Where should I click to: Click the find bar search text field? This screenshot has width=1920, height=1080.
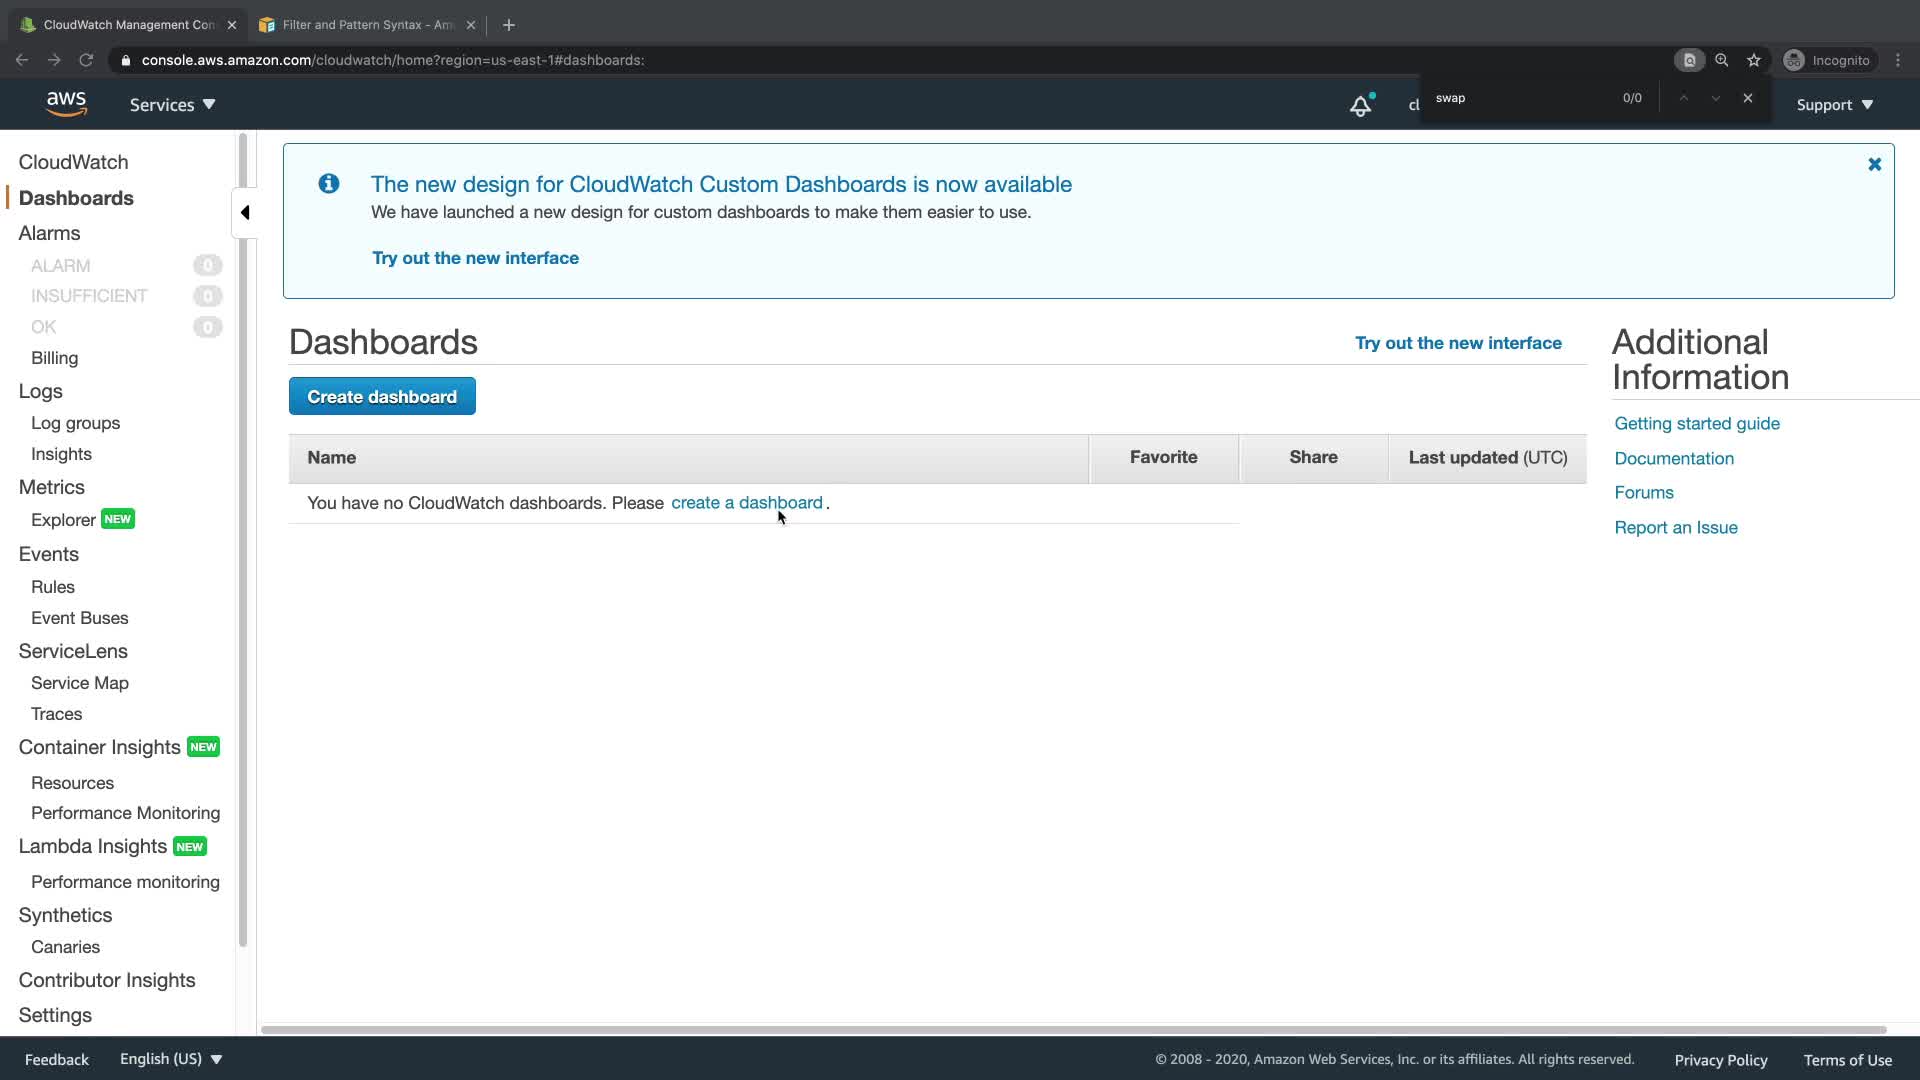pos(1520,98)
